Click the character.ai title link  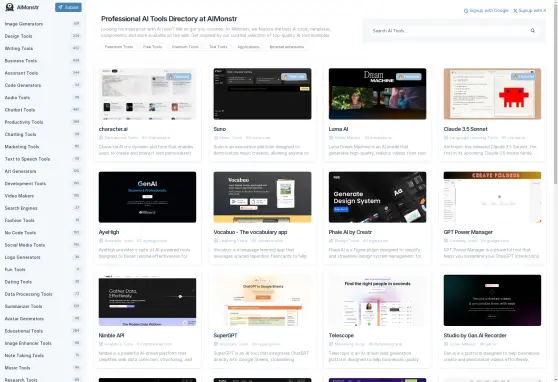(x=113, y=129)
